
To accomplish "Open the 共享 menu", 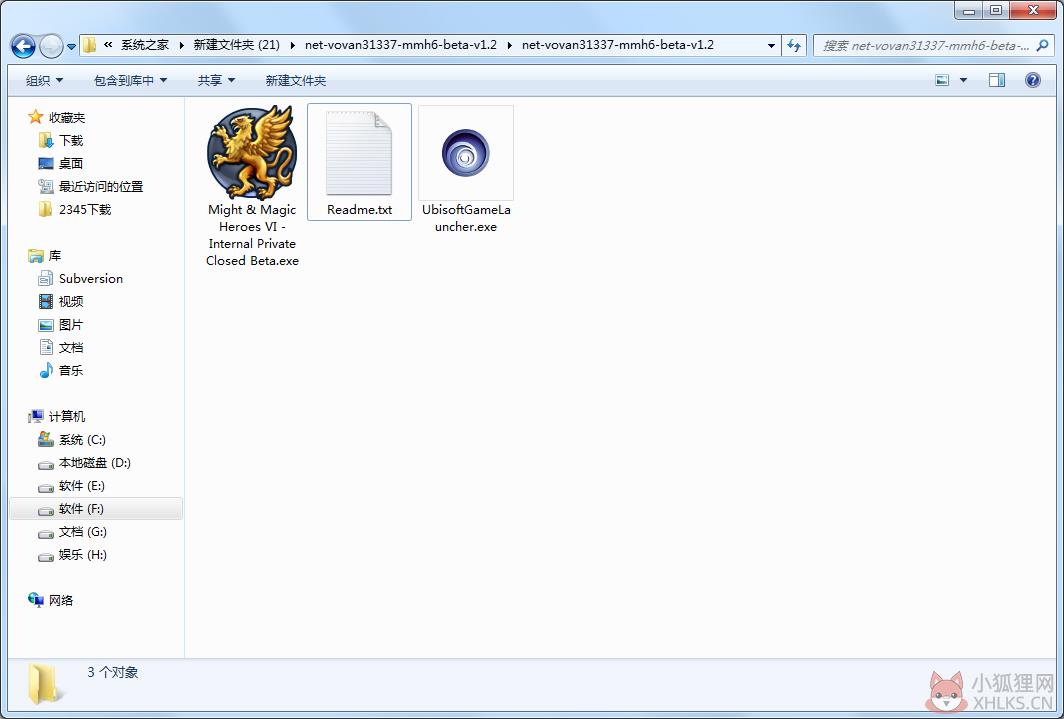I will coord(216,81).
